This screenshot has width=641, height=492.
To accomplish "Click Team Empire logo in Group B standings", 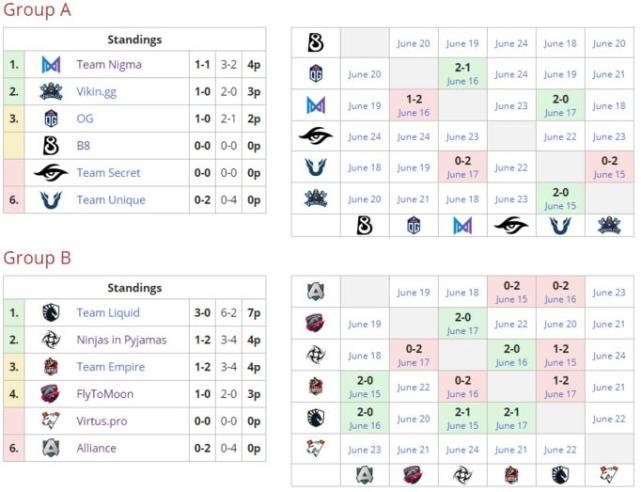I will point(51,367).
